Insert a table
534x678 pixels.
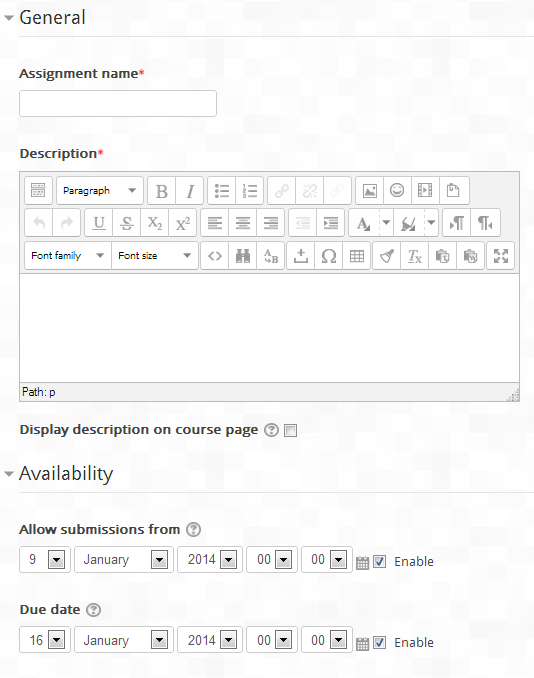357,256
